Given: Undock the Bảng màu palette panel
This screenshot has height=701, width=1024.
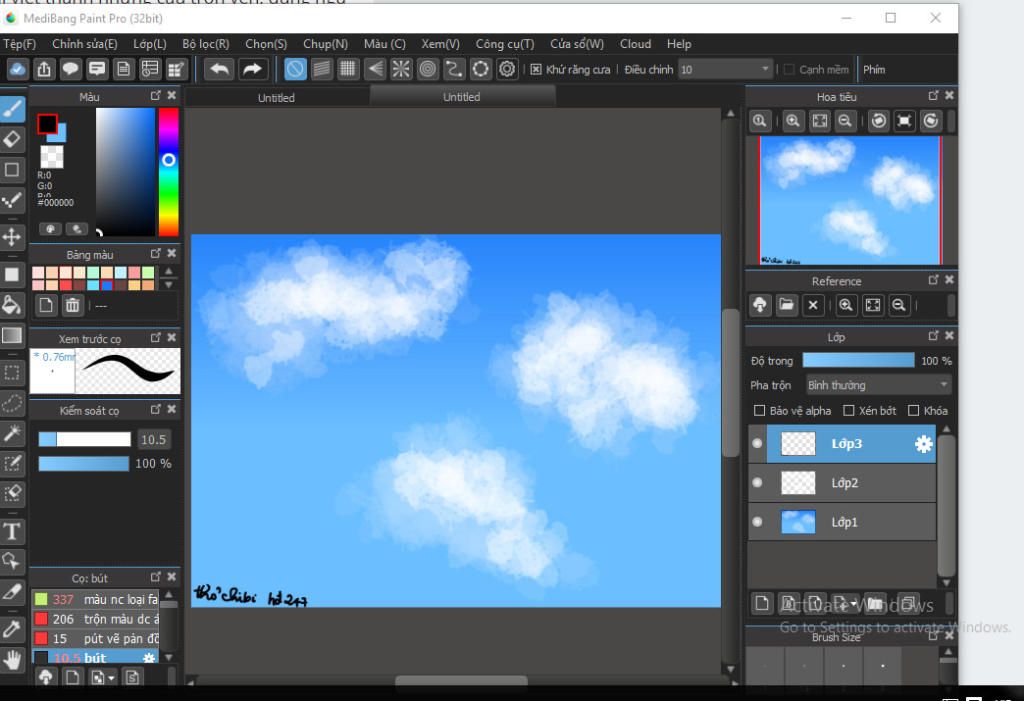Looking at the screenshot, I should (x=155, y=253).
